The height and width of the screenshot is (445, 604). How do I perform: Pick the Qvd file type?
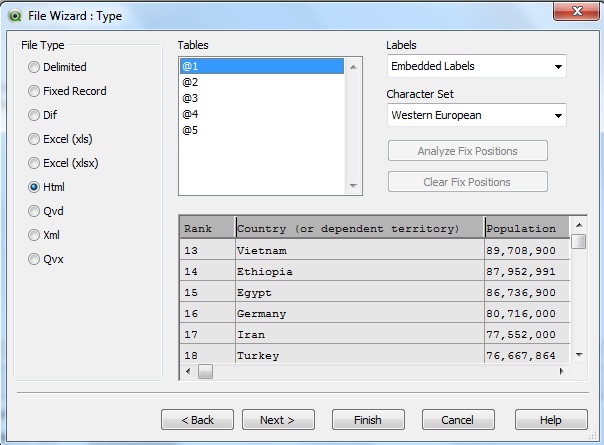[35, 211]
